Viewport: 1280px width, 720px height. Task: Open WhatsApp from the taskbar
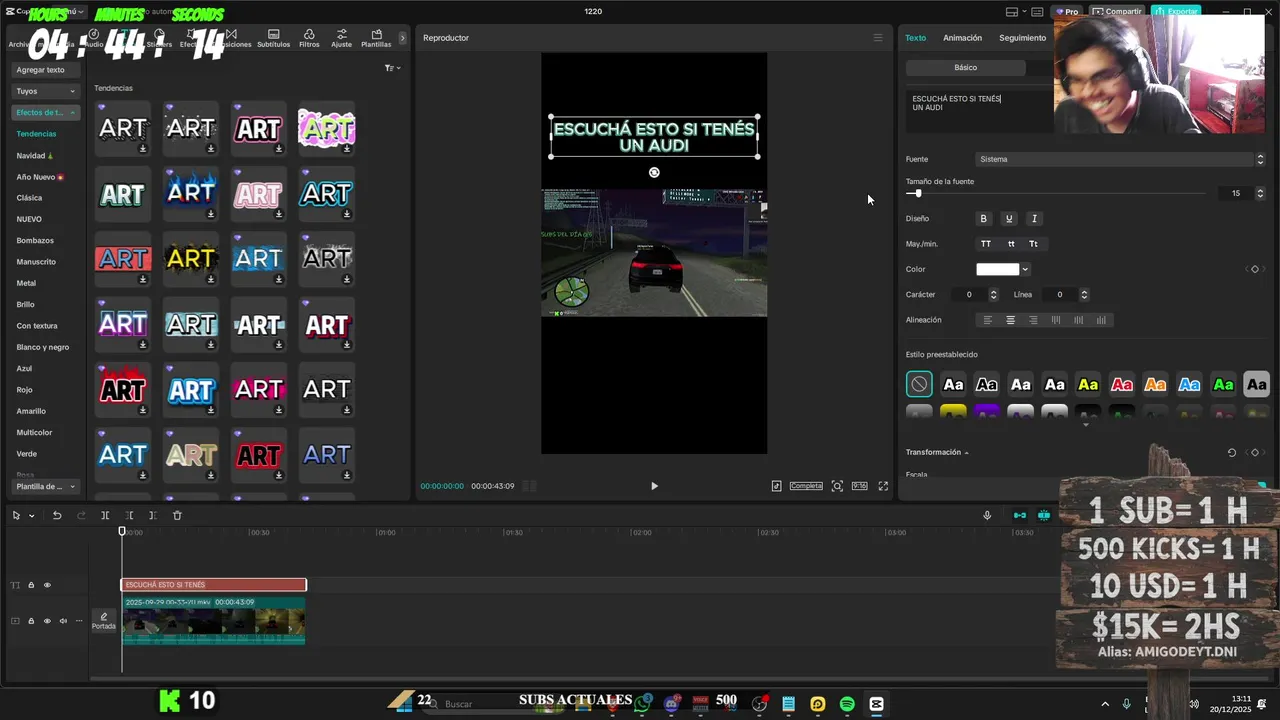click(642, 704)
